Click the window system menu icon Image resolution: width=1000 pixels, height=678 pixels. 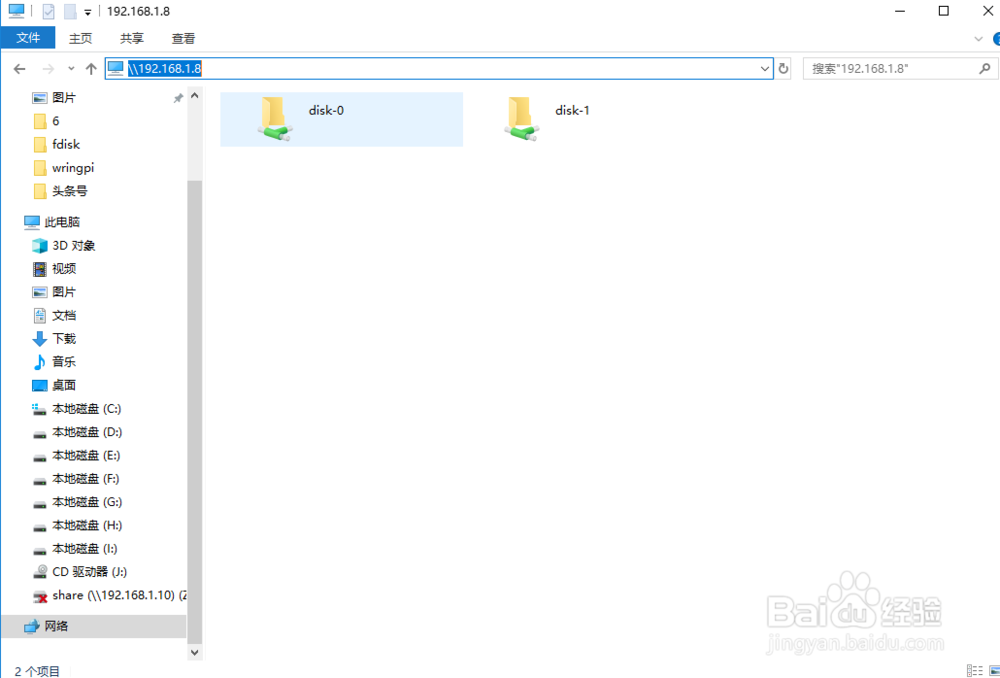(16, 11)
